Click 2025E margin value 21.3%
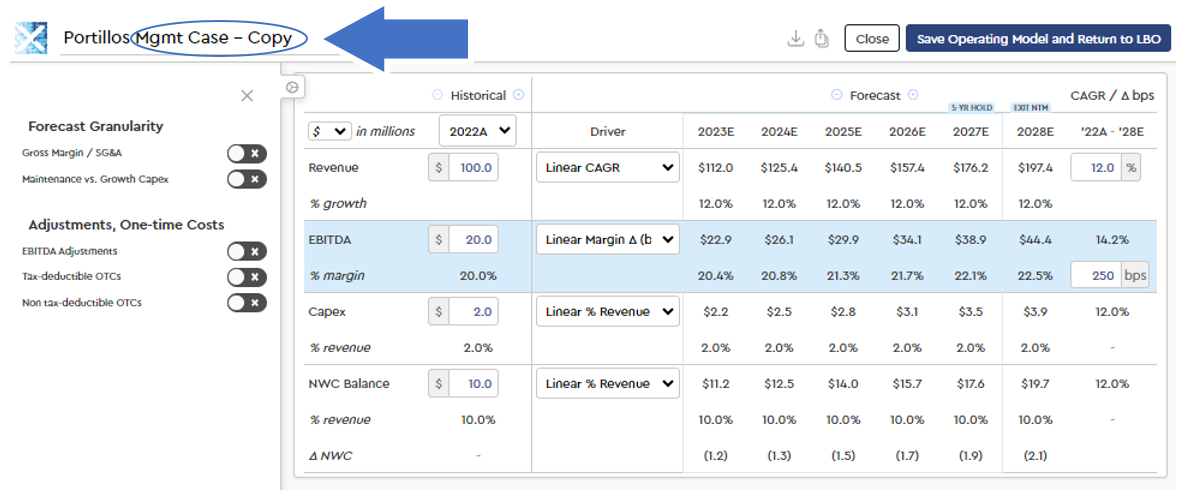The width and height of the screenshot is (1187, 503). (843, 276)
